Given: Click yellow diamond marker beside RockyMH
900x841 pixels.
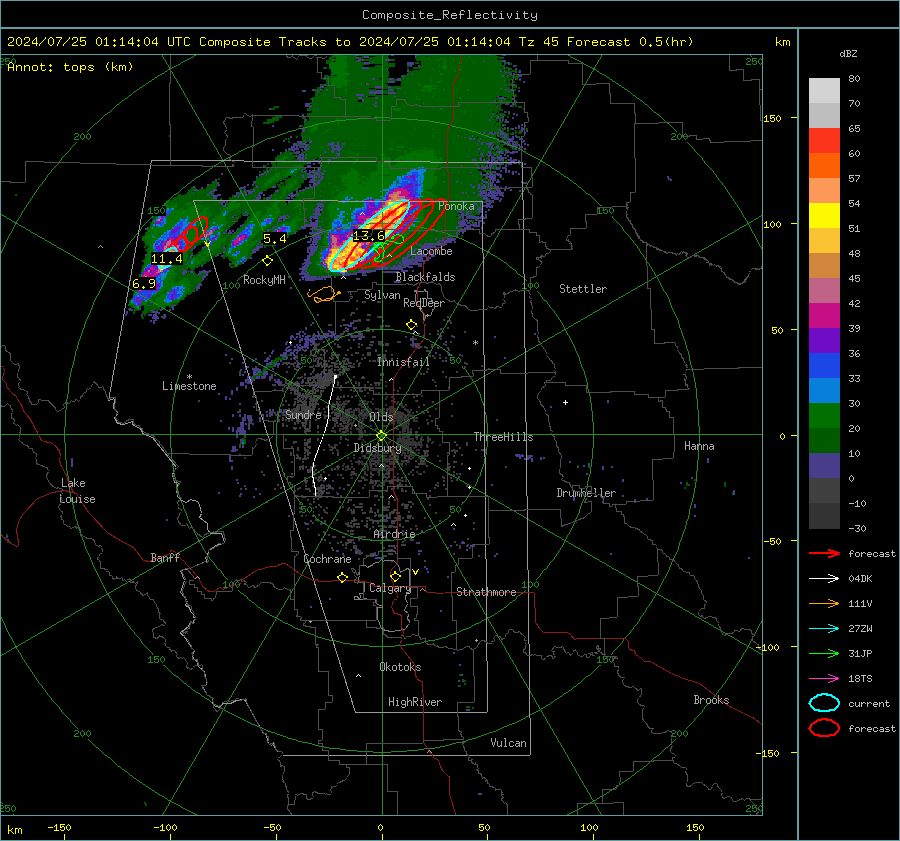Looking at the screenshot, I should [x=267, y=261].
